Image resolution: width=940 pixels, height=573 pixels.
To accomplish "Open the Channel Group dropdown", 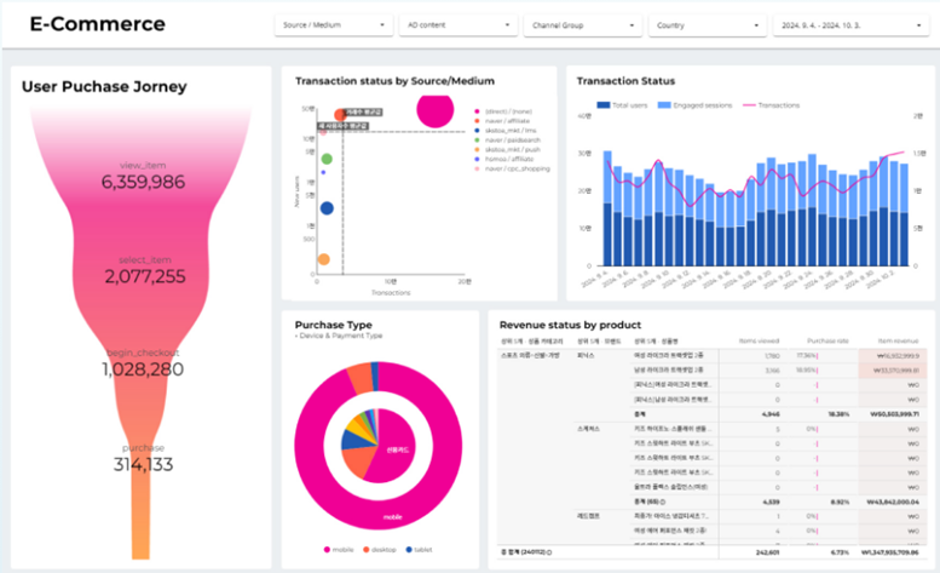I will (x=583, y=25).
